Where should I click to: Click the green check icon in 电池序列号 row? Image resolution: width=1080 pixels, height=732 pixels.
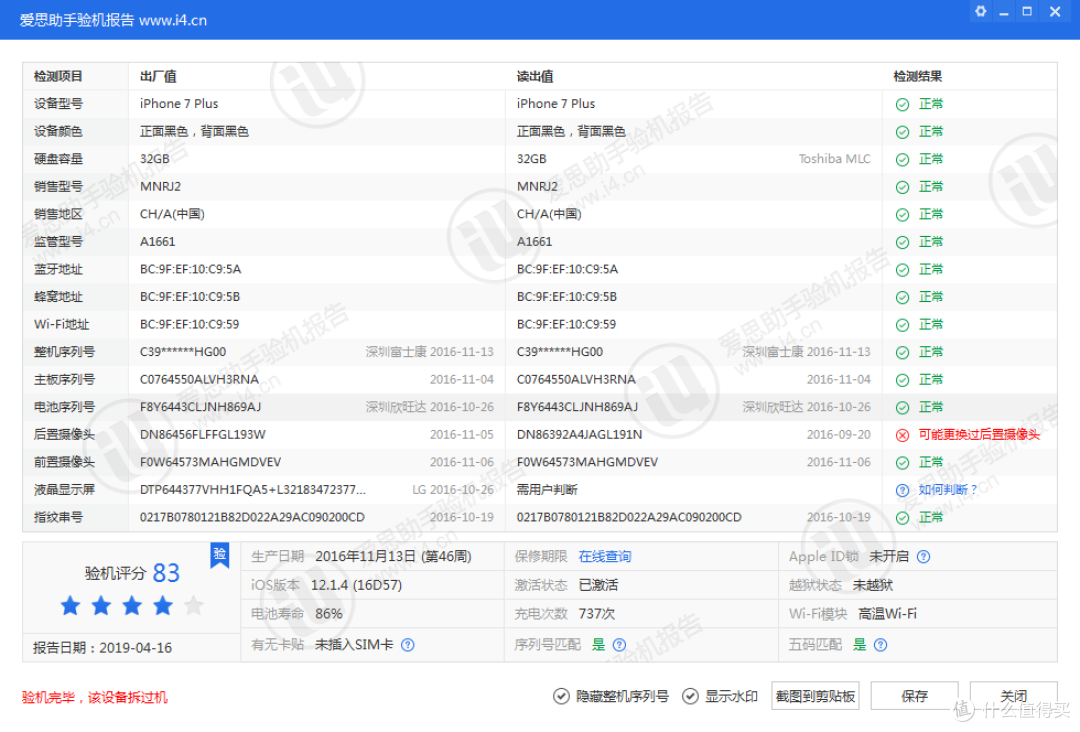pos(902,408)
